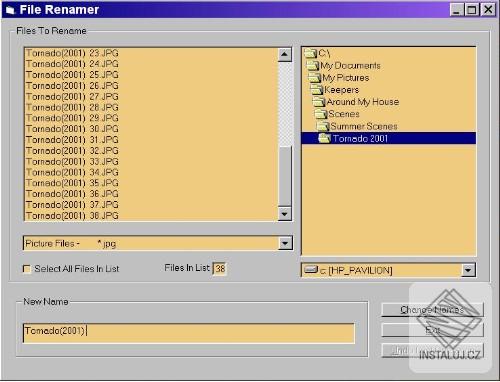Screen dimensions: 500x382
Task: Select the My Documents label in the tree
Action: 350,66
